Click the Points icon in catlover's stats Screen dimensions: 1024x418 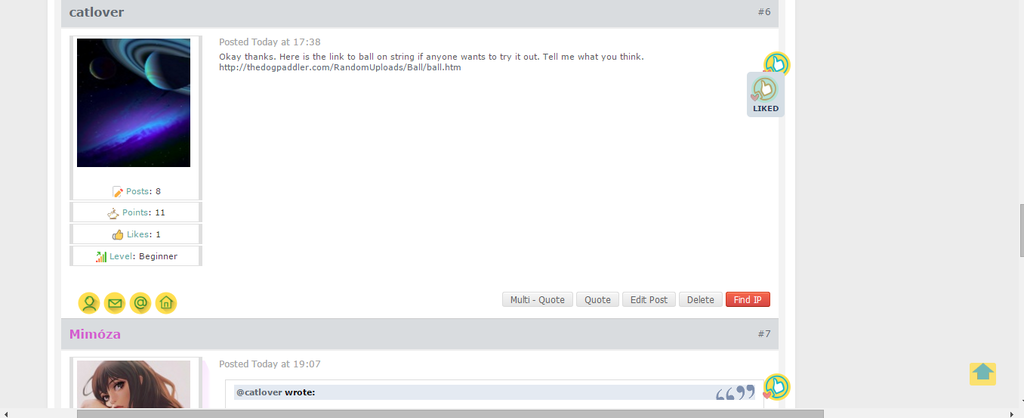coord(114,213)
